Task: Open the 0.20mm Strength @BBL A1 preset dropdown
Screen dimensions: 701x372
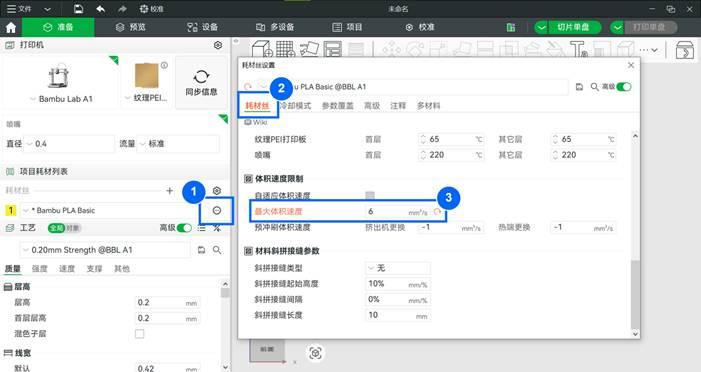Action: (x=105, y=250)
